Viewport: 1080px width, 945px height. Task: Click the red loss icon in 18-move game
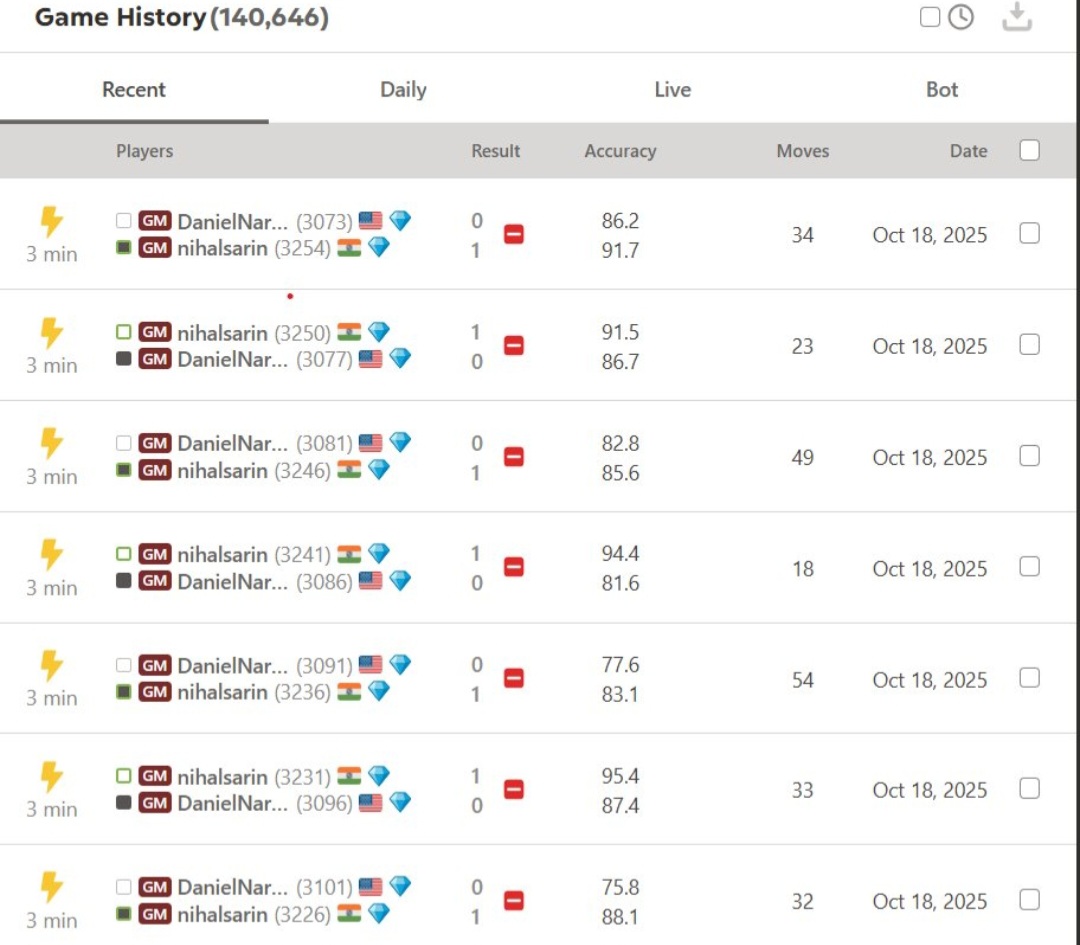514,567
